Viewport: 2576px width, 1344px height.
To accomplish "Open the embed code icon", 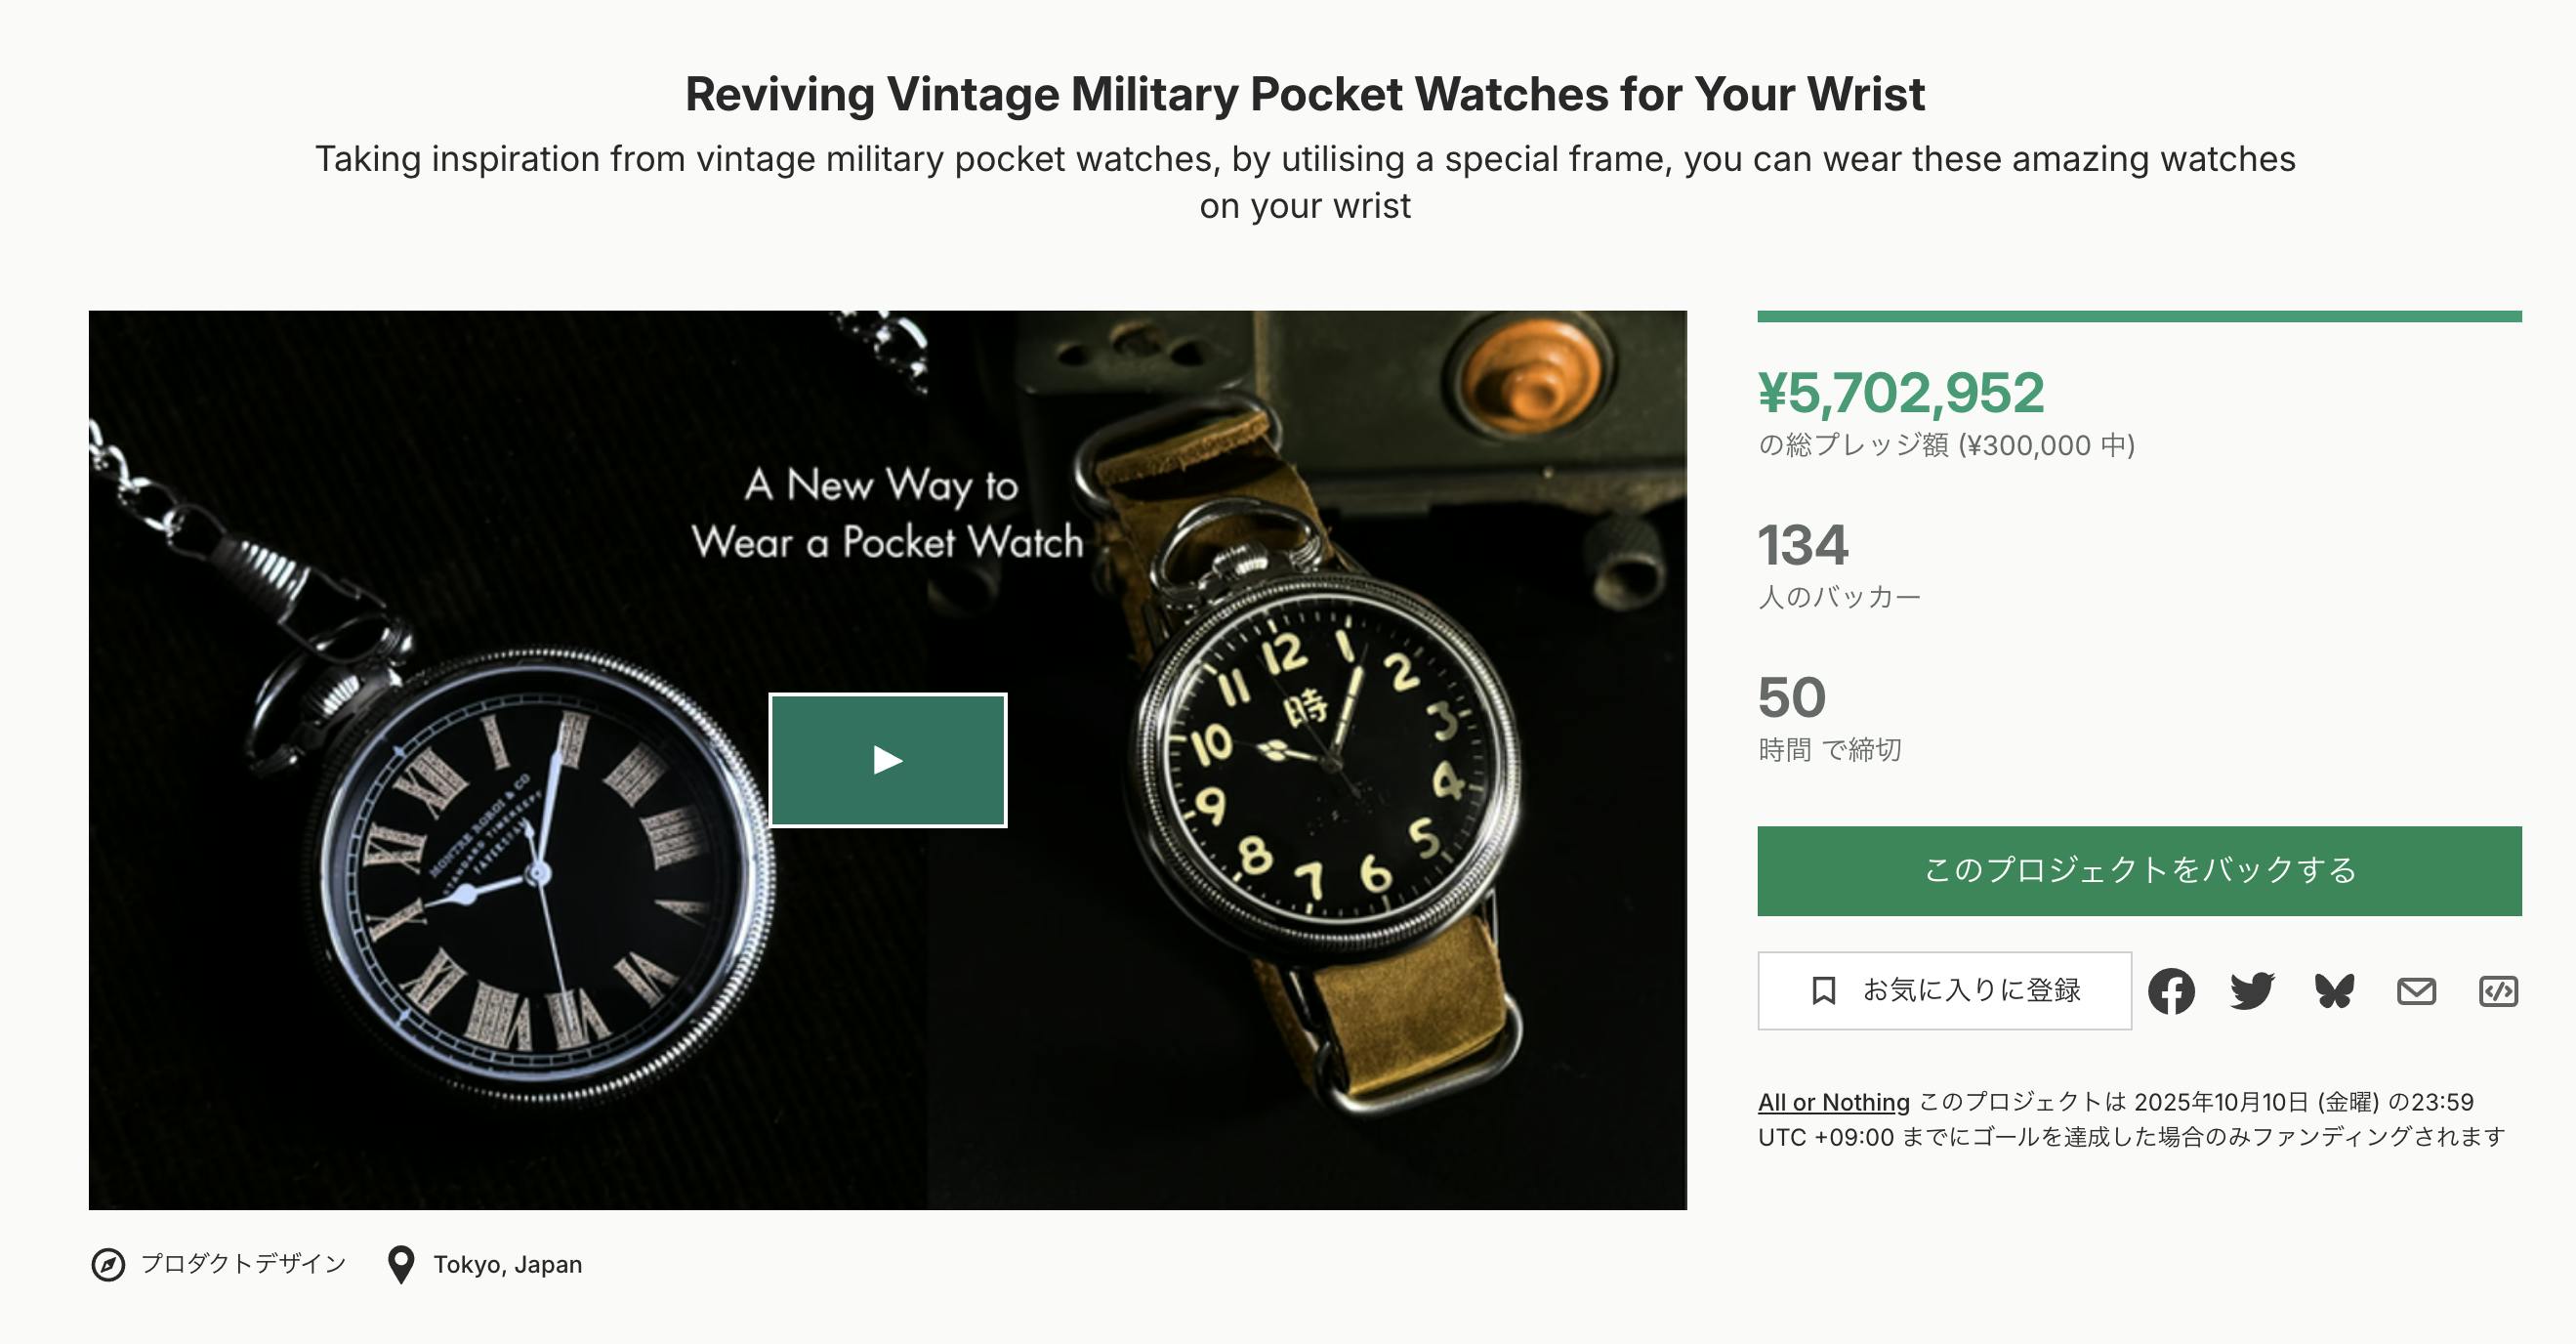I will [2498, 991].
